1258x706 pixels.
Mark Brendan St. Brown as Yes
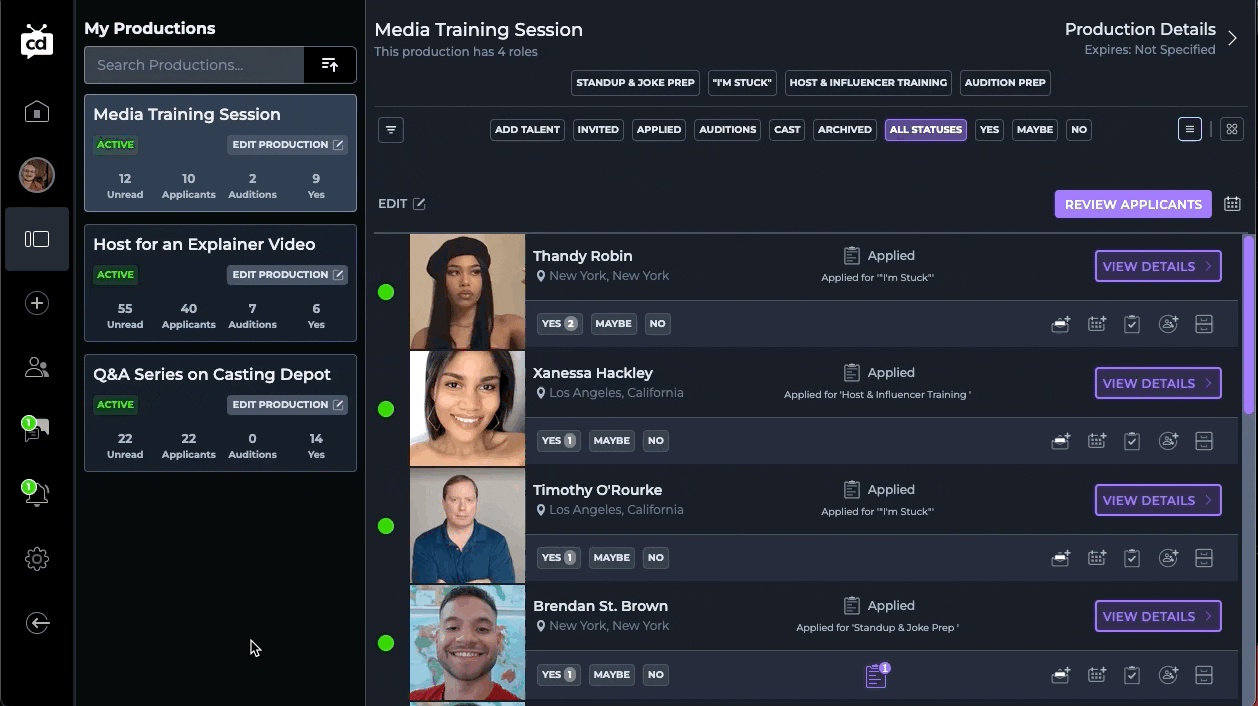[x=559, y=675]
